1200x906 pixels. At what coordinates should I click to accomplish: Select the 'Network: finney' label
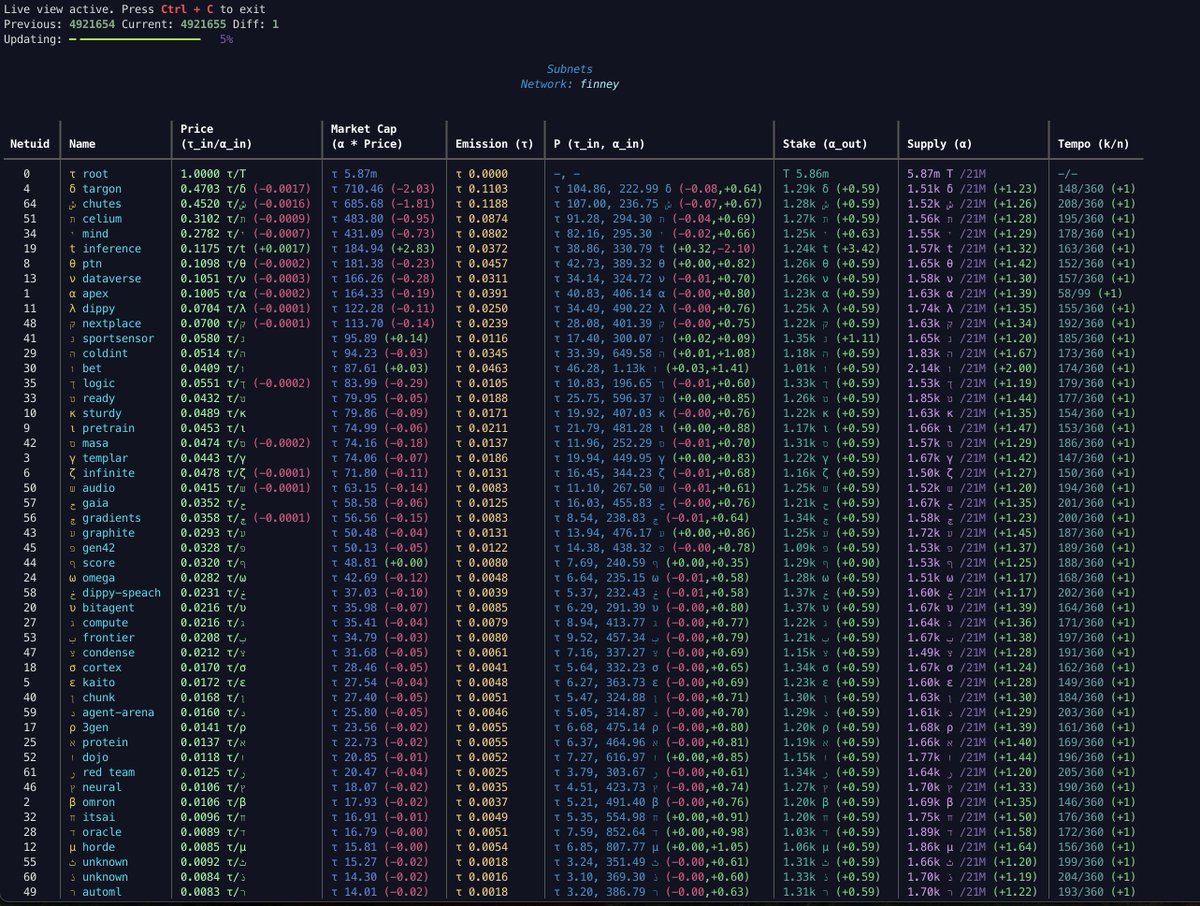pos(569,85)
